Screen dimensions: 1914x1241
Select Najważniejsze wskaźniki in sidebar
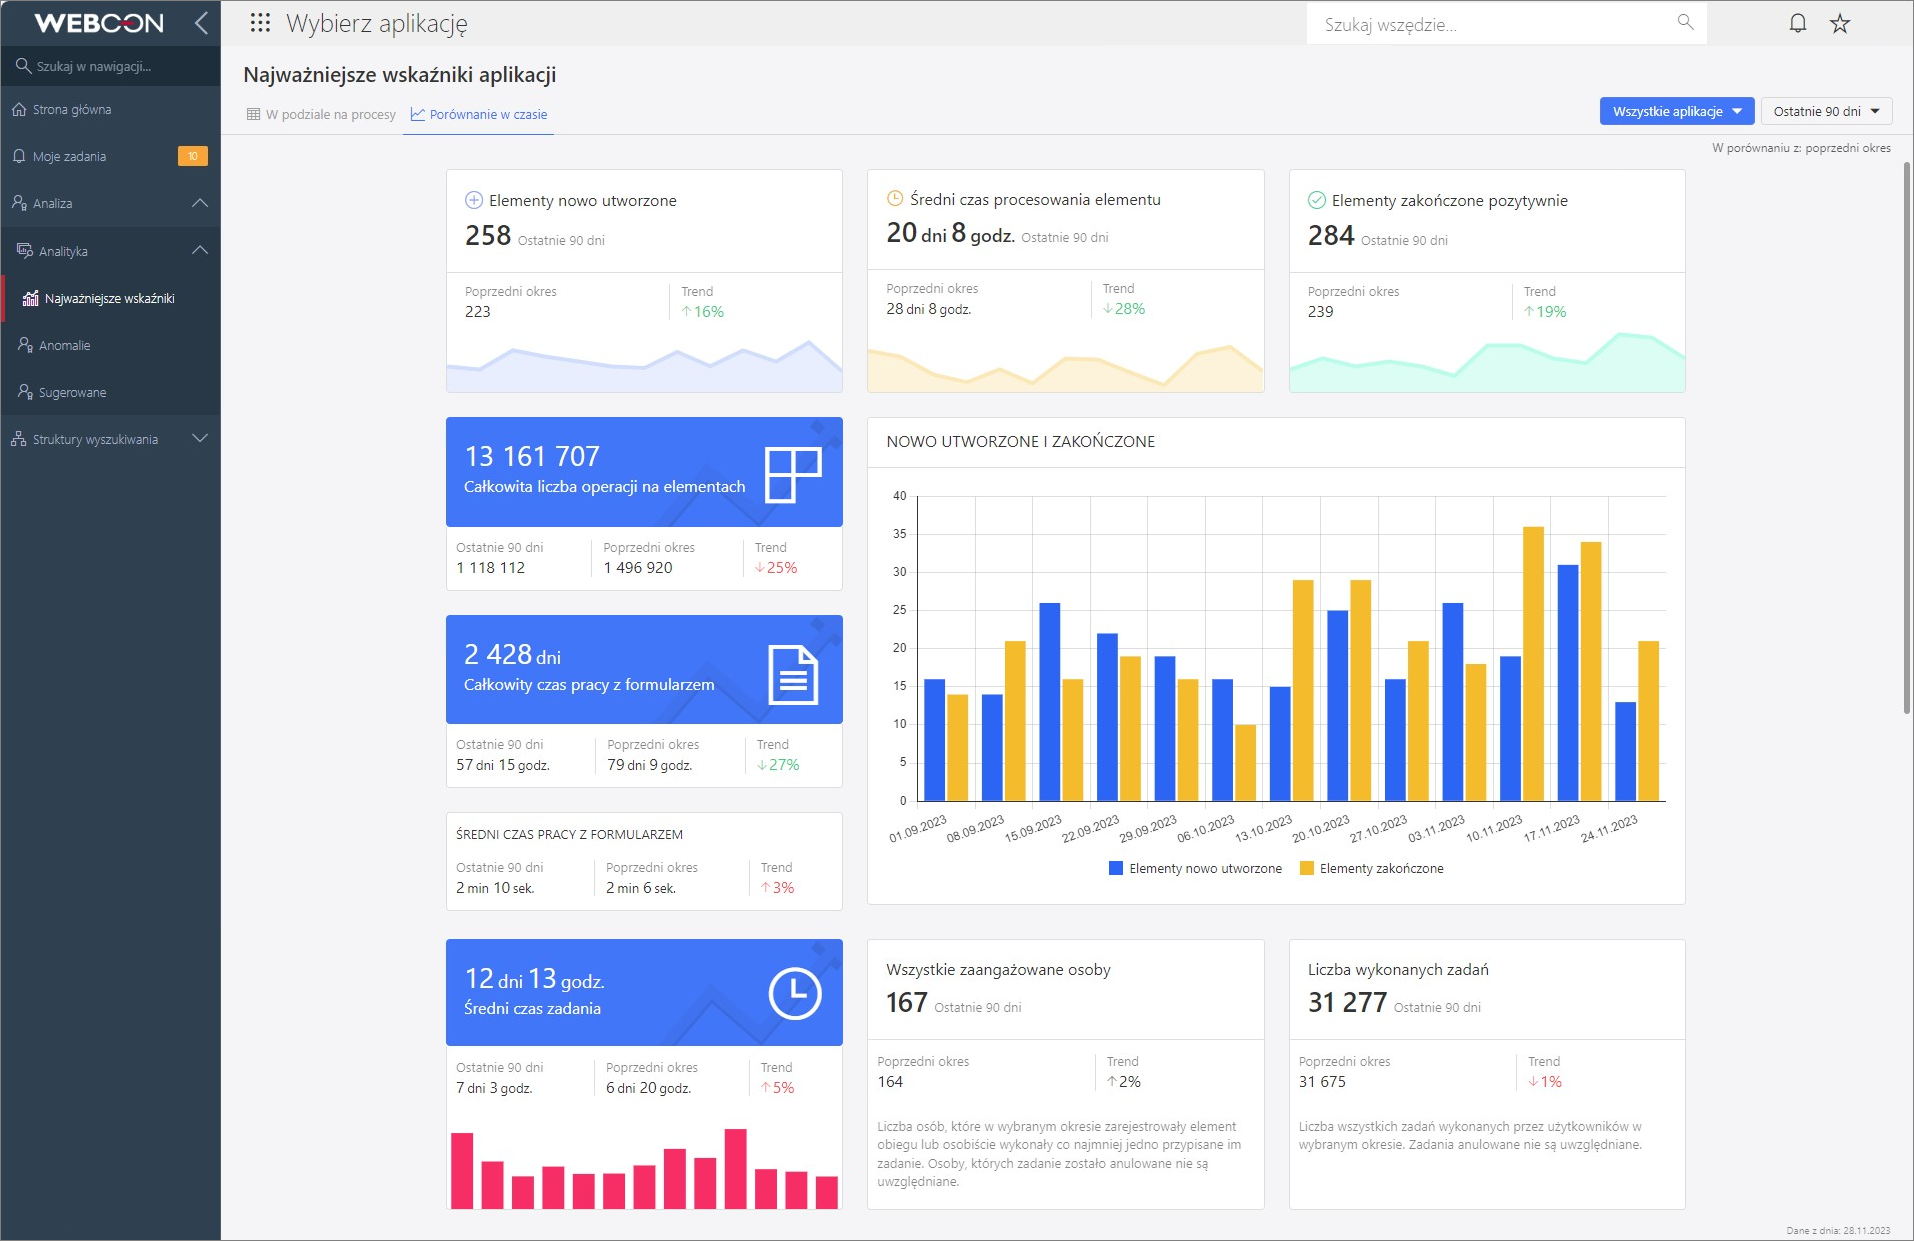point(110,298)
